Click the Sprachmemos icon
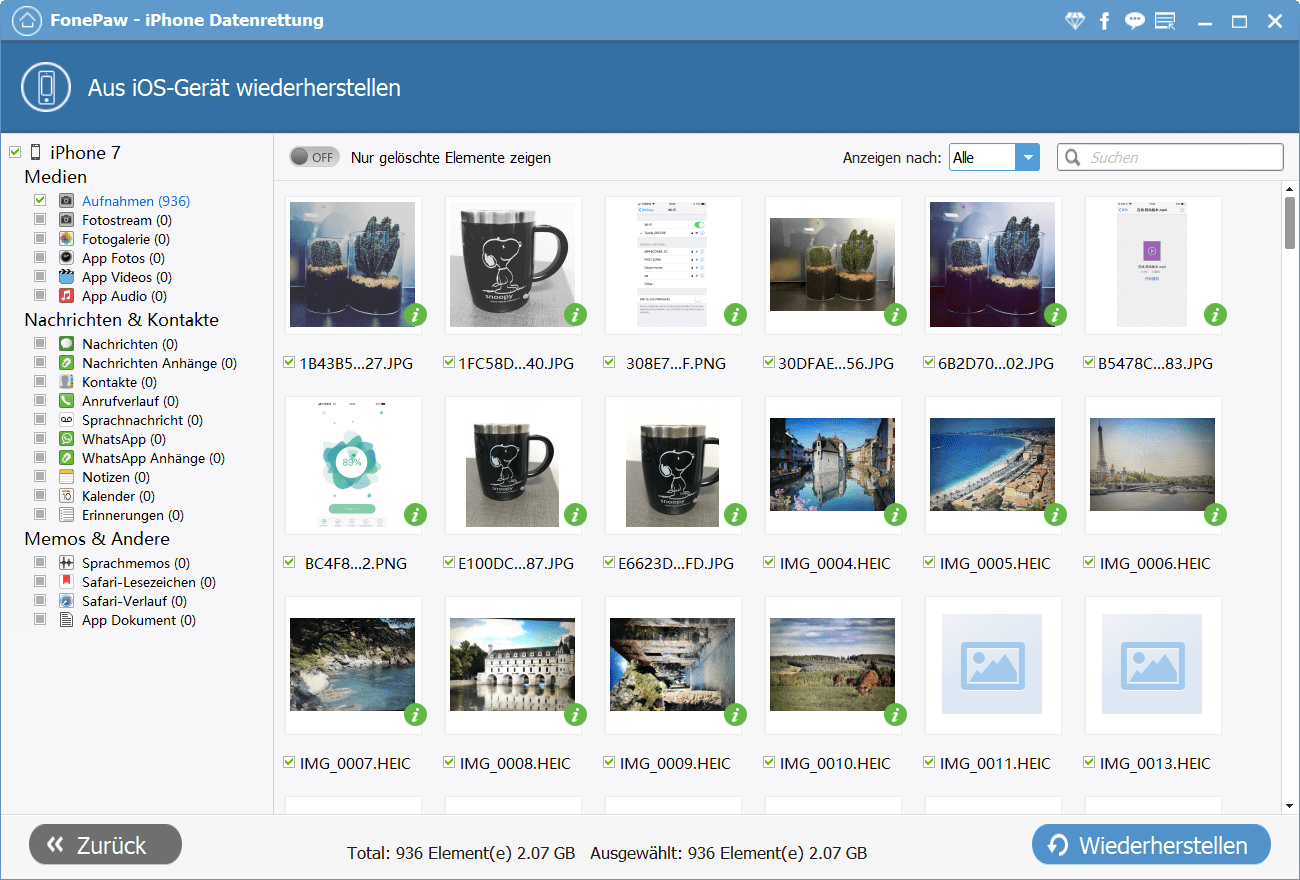The image size is (1300, 880). [x=66, y=563]
